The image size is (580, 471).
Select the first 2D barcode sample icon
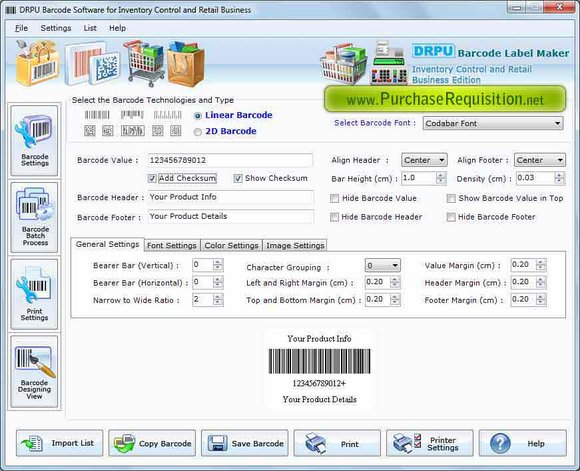[x=90, y=131]
